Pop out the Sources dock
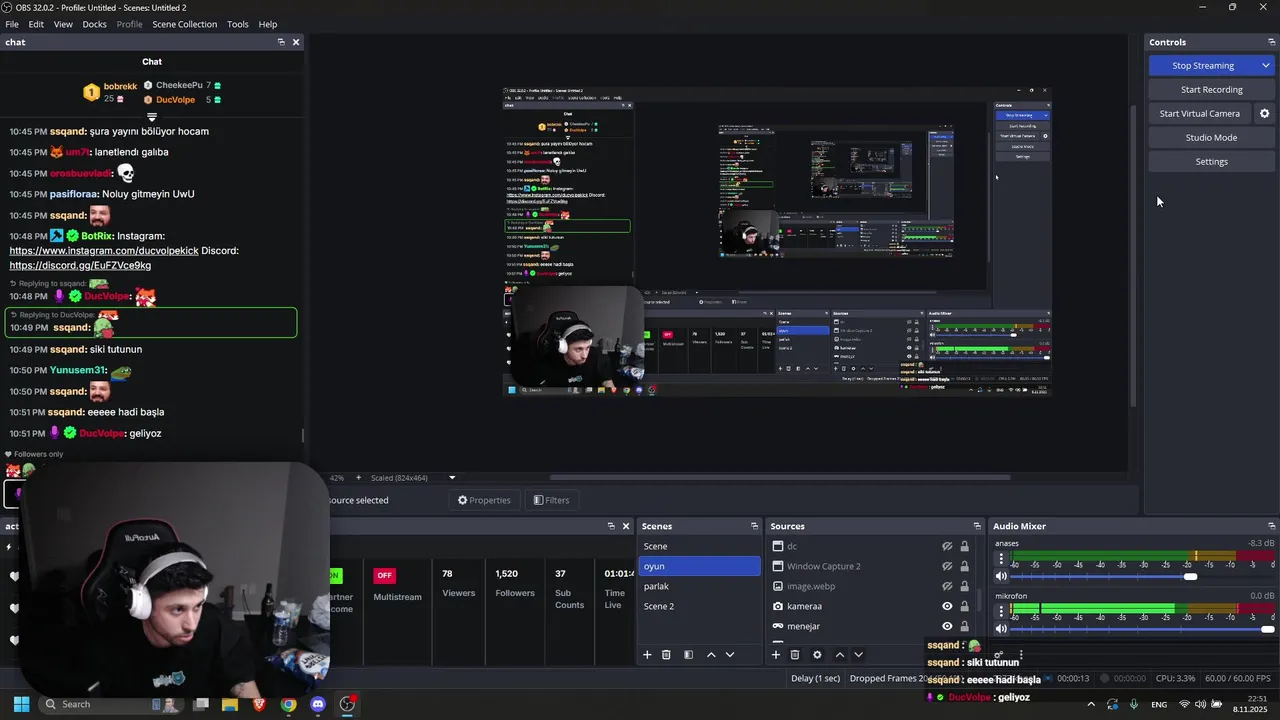Screen dimensions: 1280x720 point(977,526)
